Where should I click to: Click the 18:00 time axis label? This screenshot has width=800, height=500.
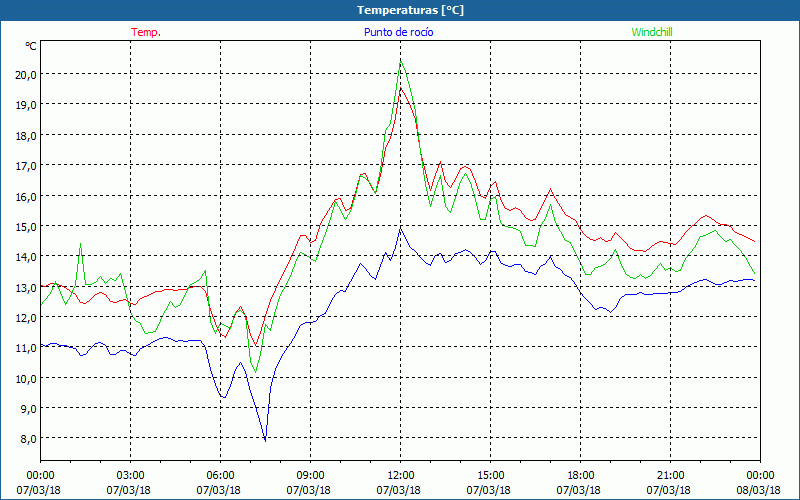[x=580, y=475]
